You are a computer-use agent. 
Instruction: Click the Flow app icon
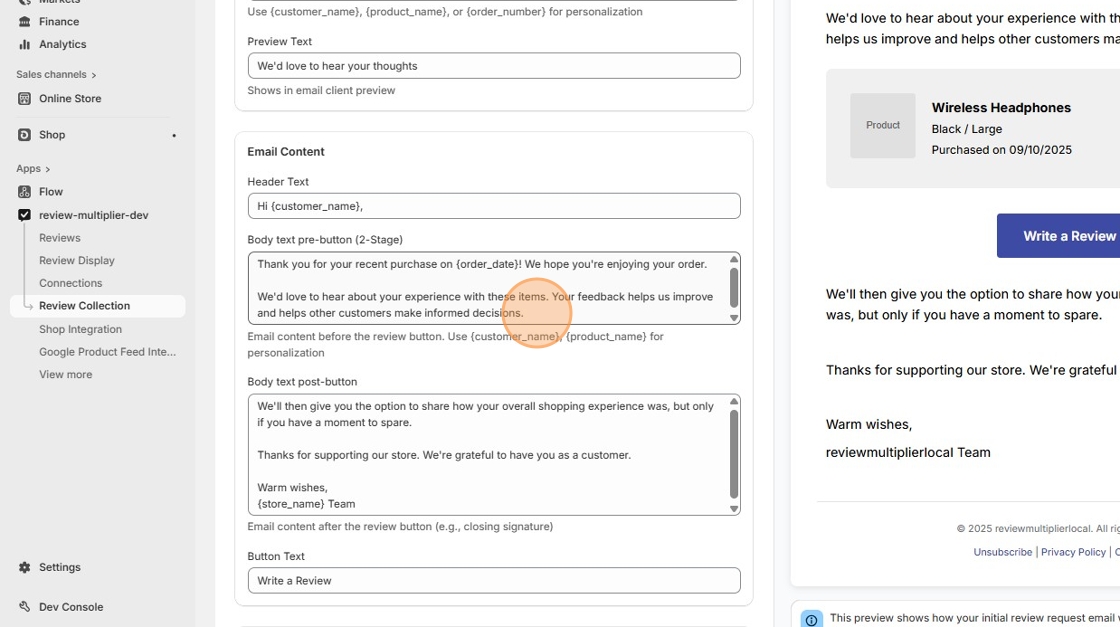click(24, 192)
